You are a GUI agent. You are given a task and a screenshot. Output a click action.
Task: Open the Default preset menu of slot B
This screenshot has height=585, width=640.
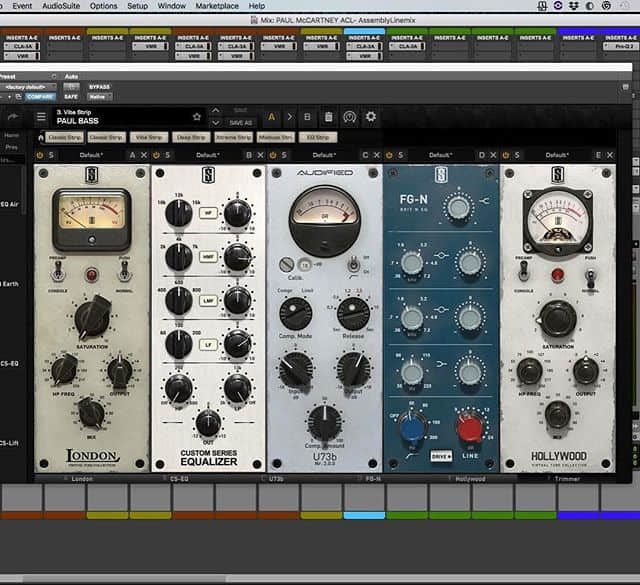[208, 155]
